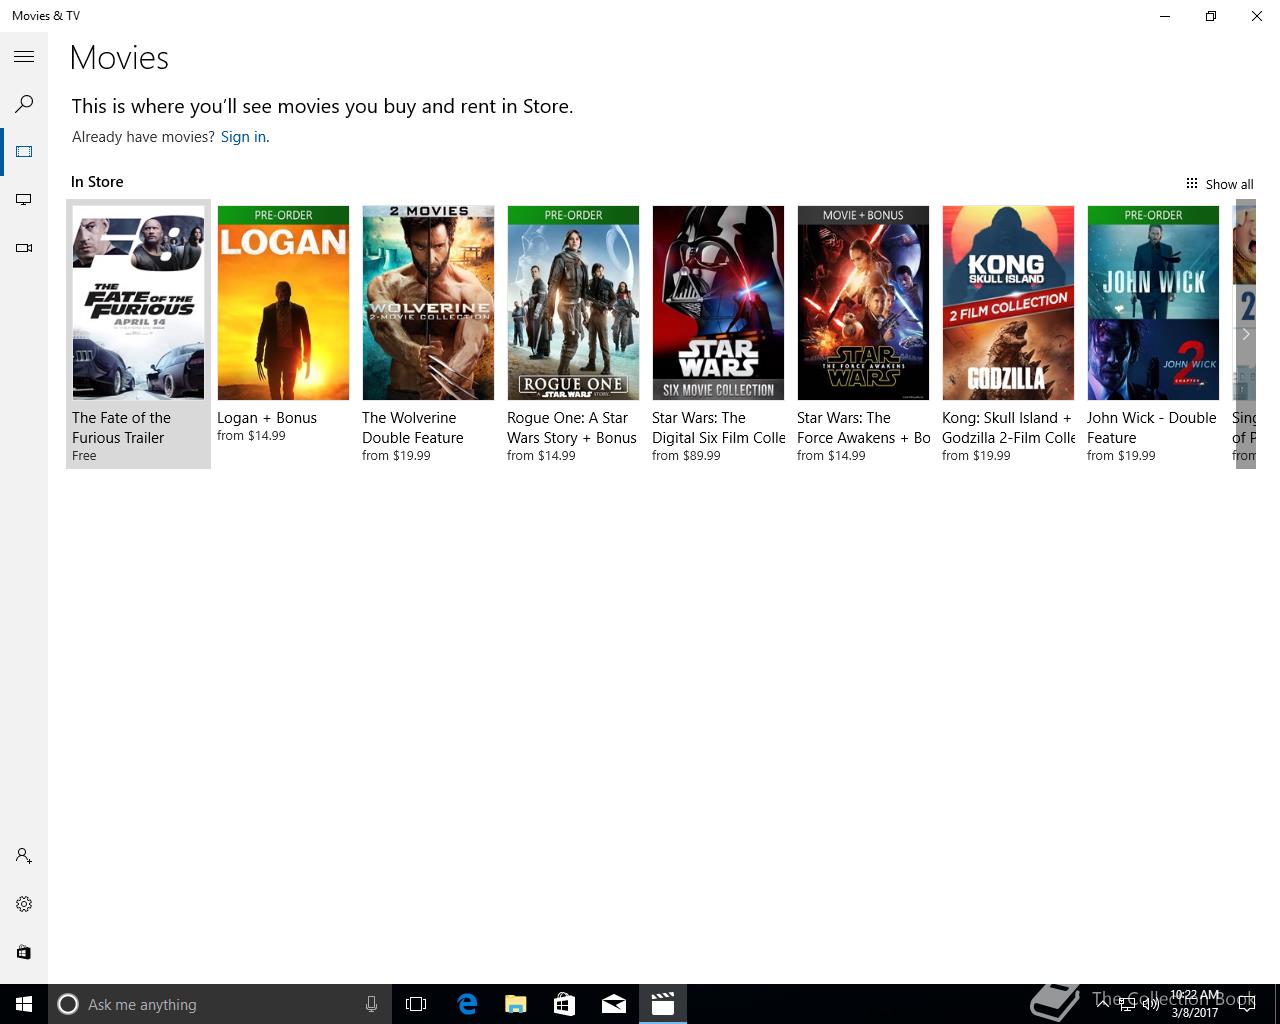Click the account sign-in person icon
The image size is (1280, 1024).
[24, 856]
